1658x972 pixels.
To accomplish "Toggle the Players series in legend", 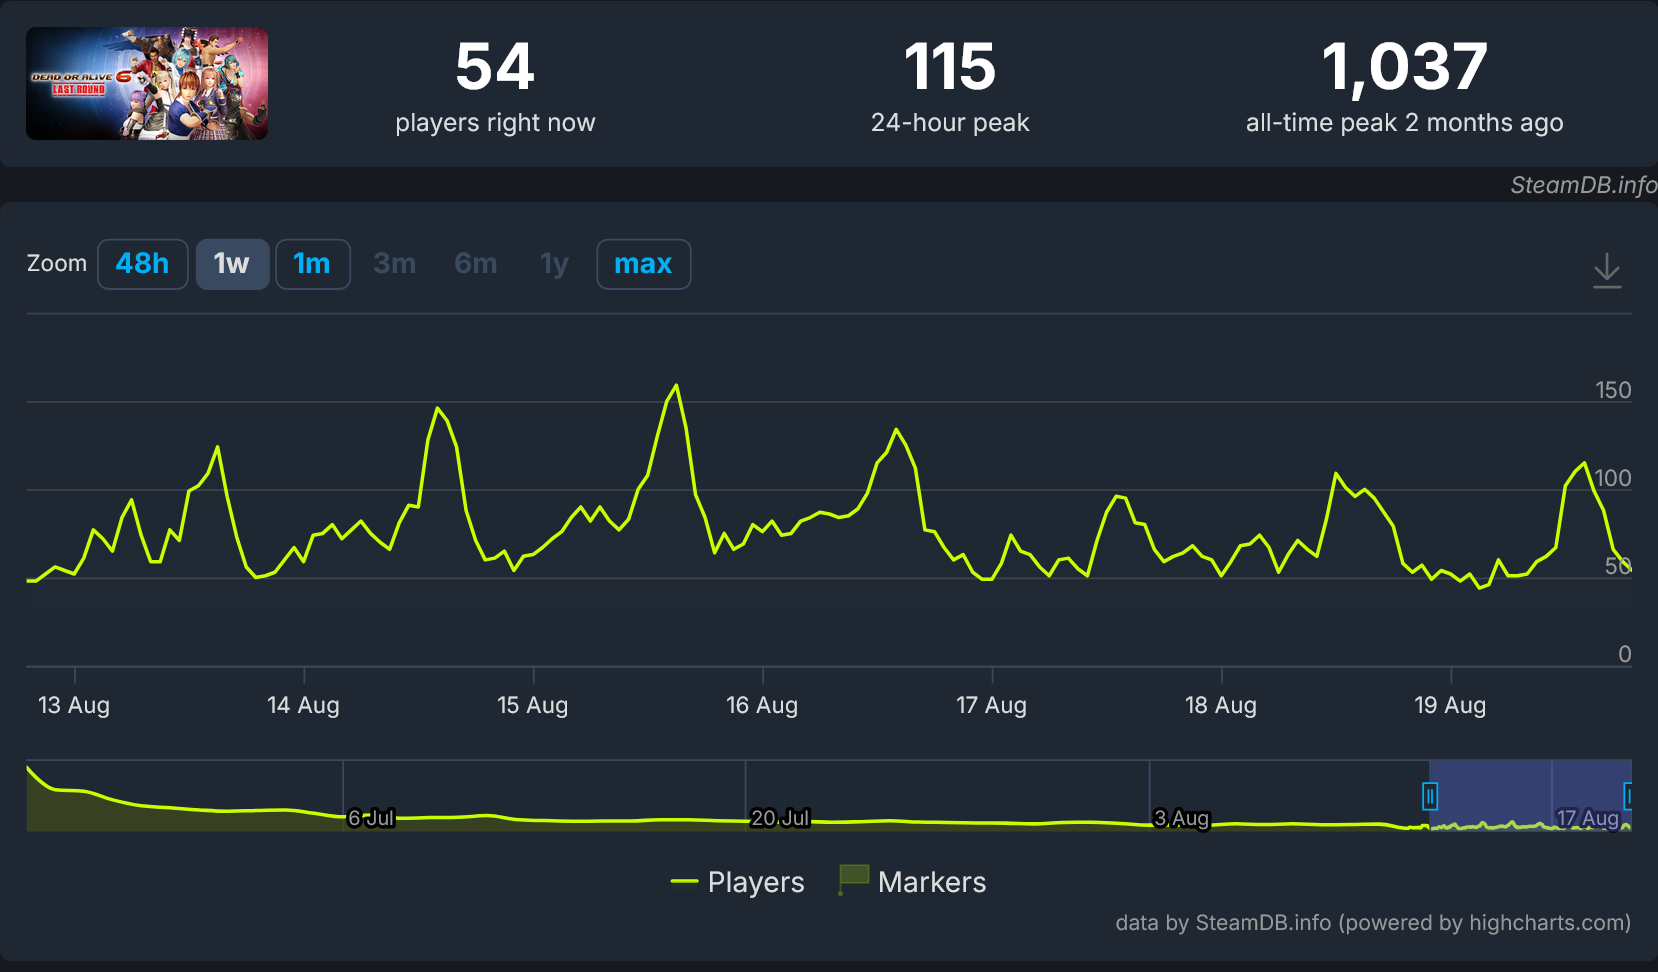I will 738,882.
